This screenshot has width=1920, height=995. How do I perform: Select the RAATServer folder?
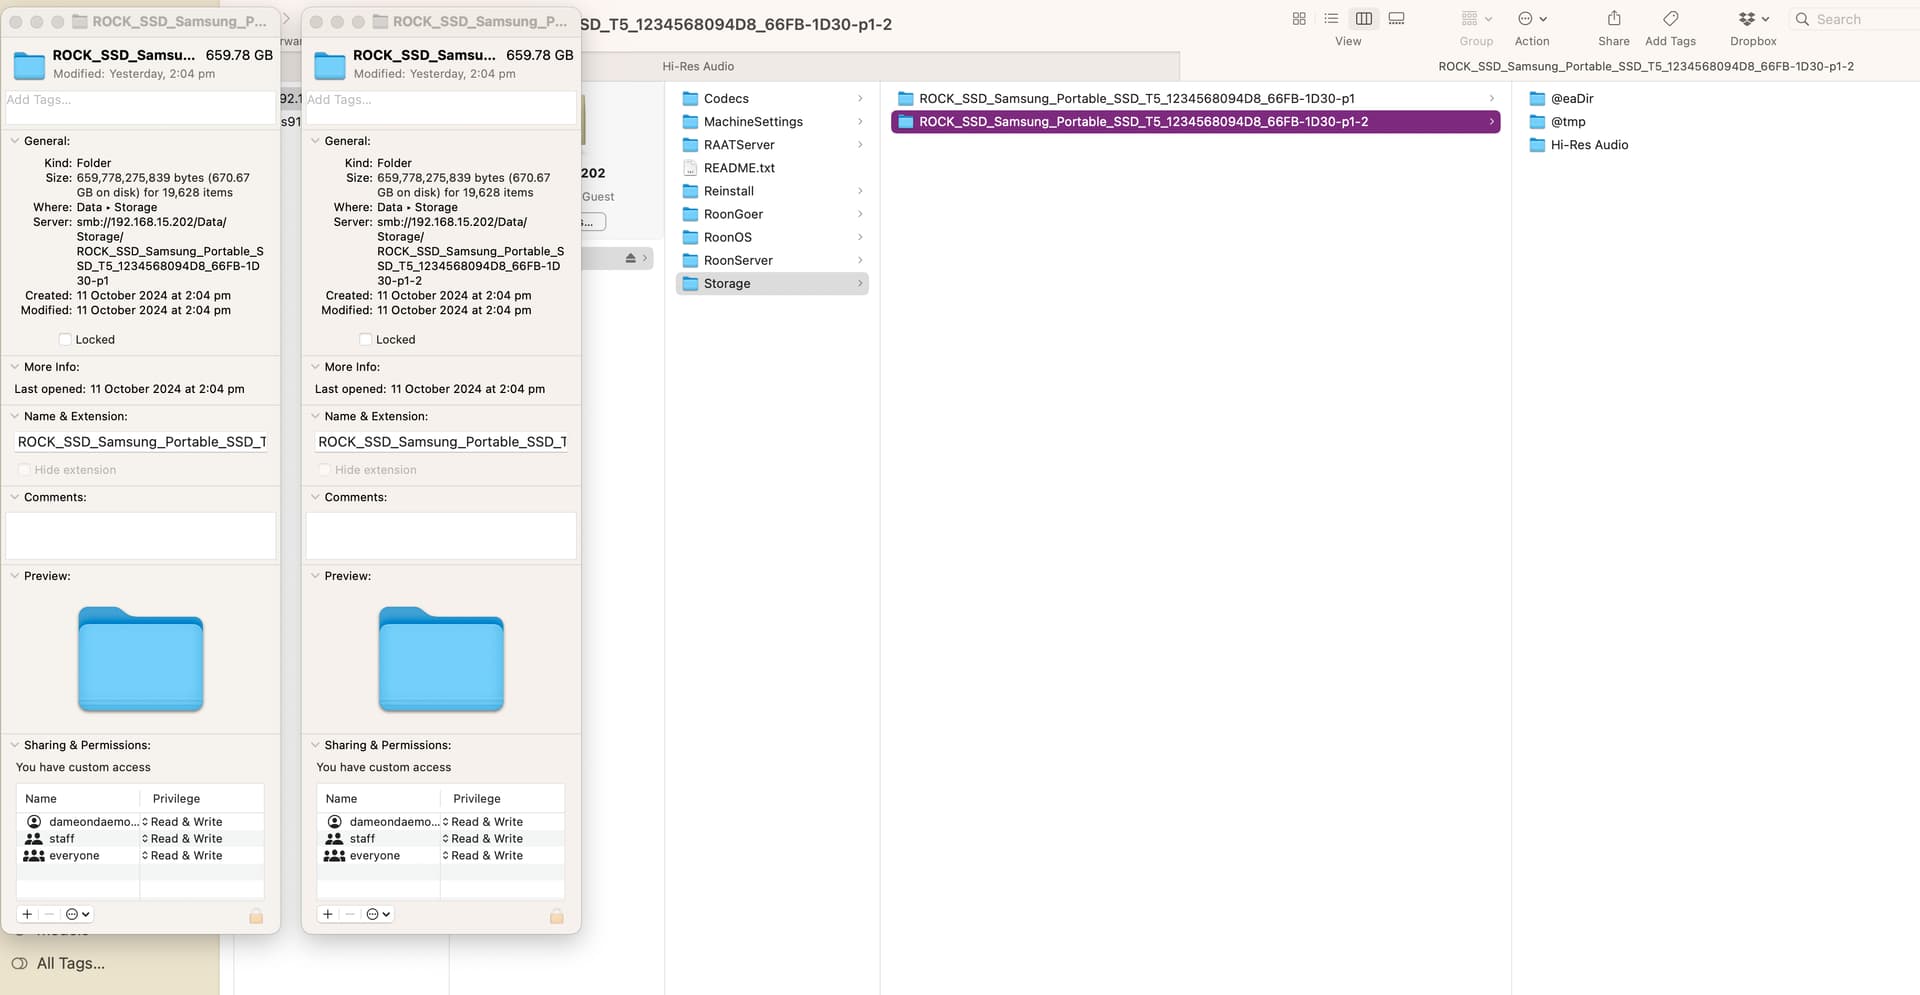pos(772,144)
